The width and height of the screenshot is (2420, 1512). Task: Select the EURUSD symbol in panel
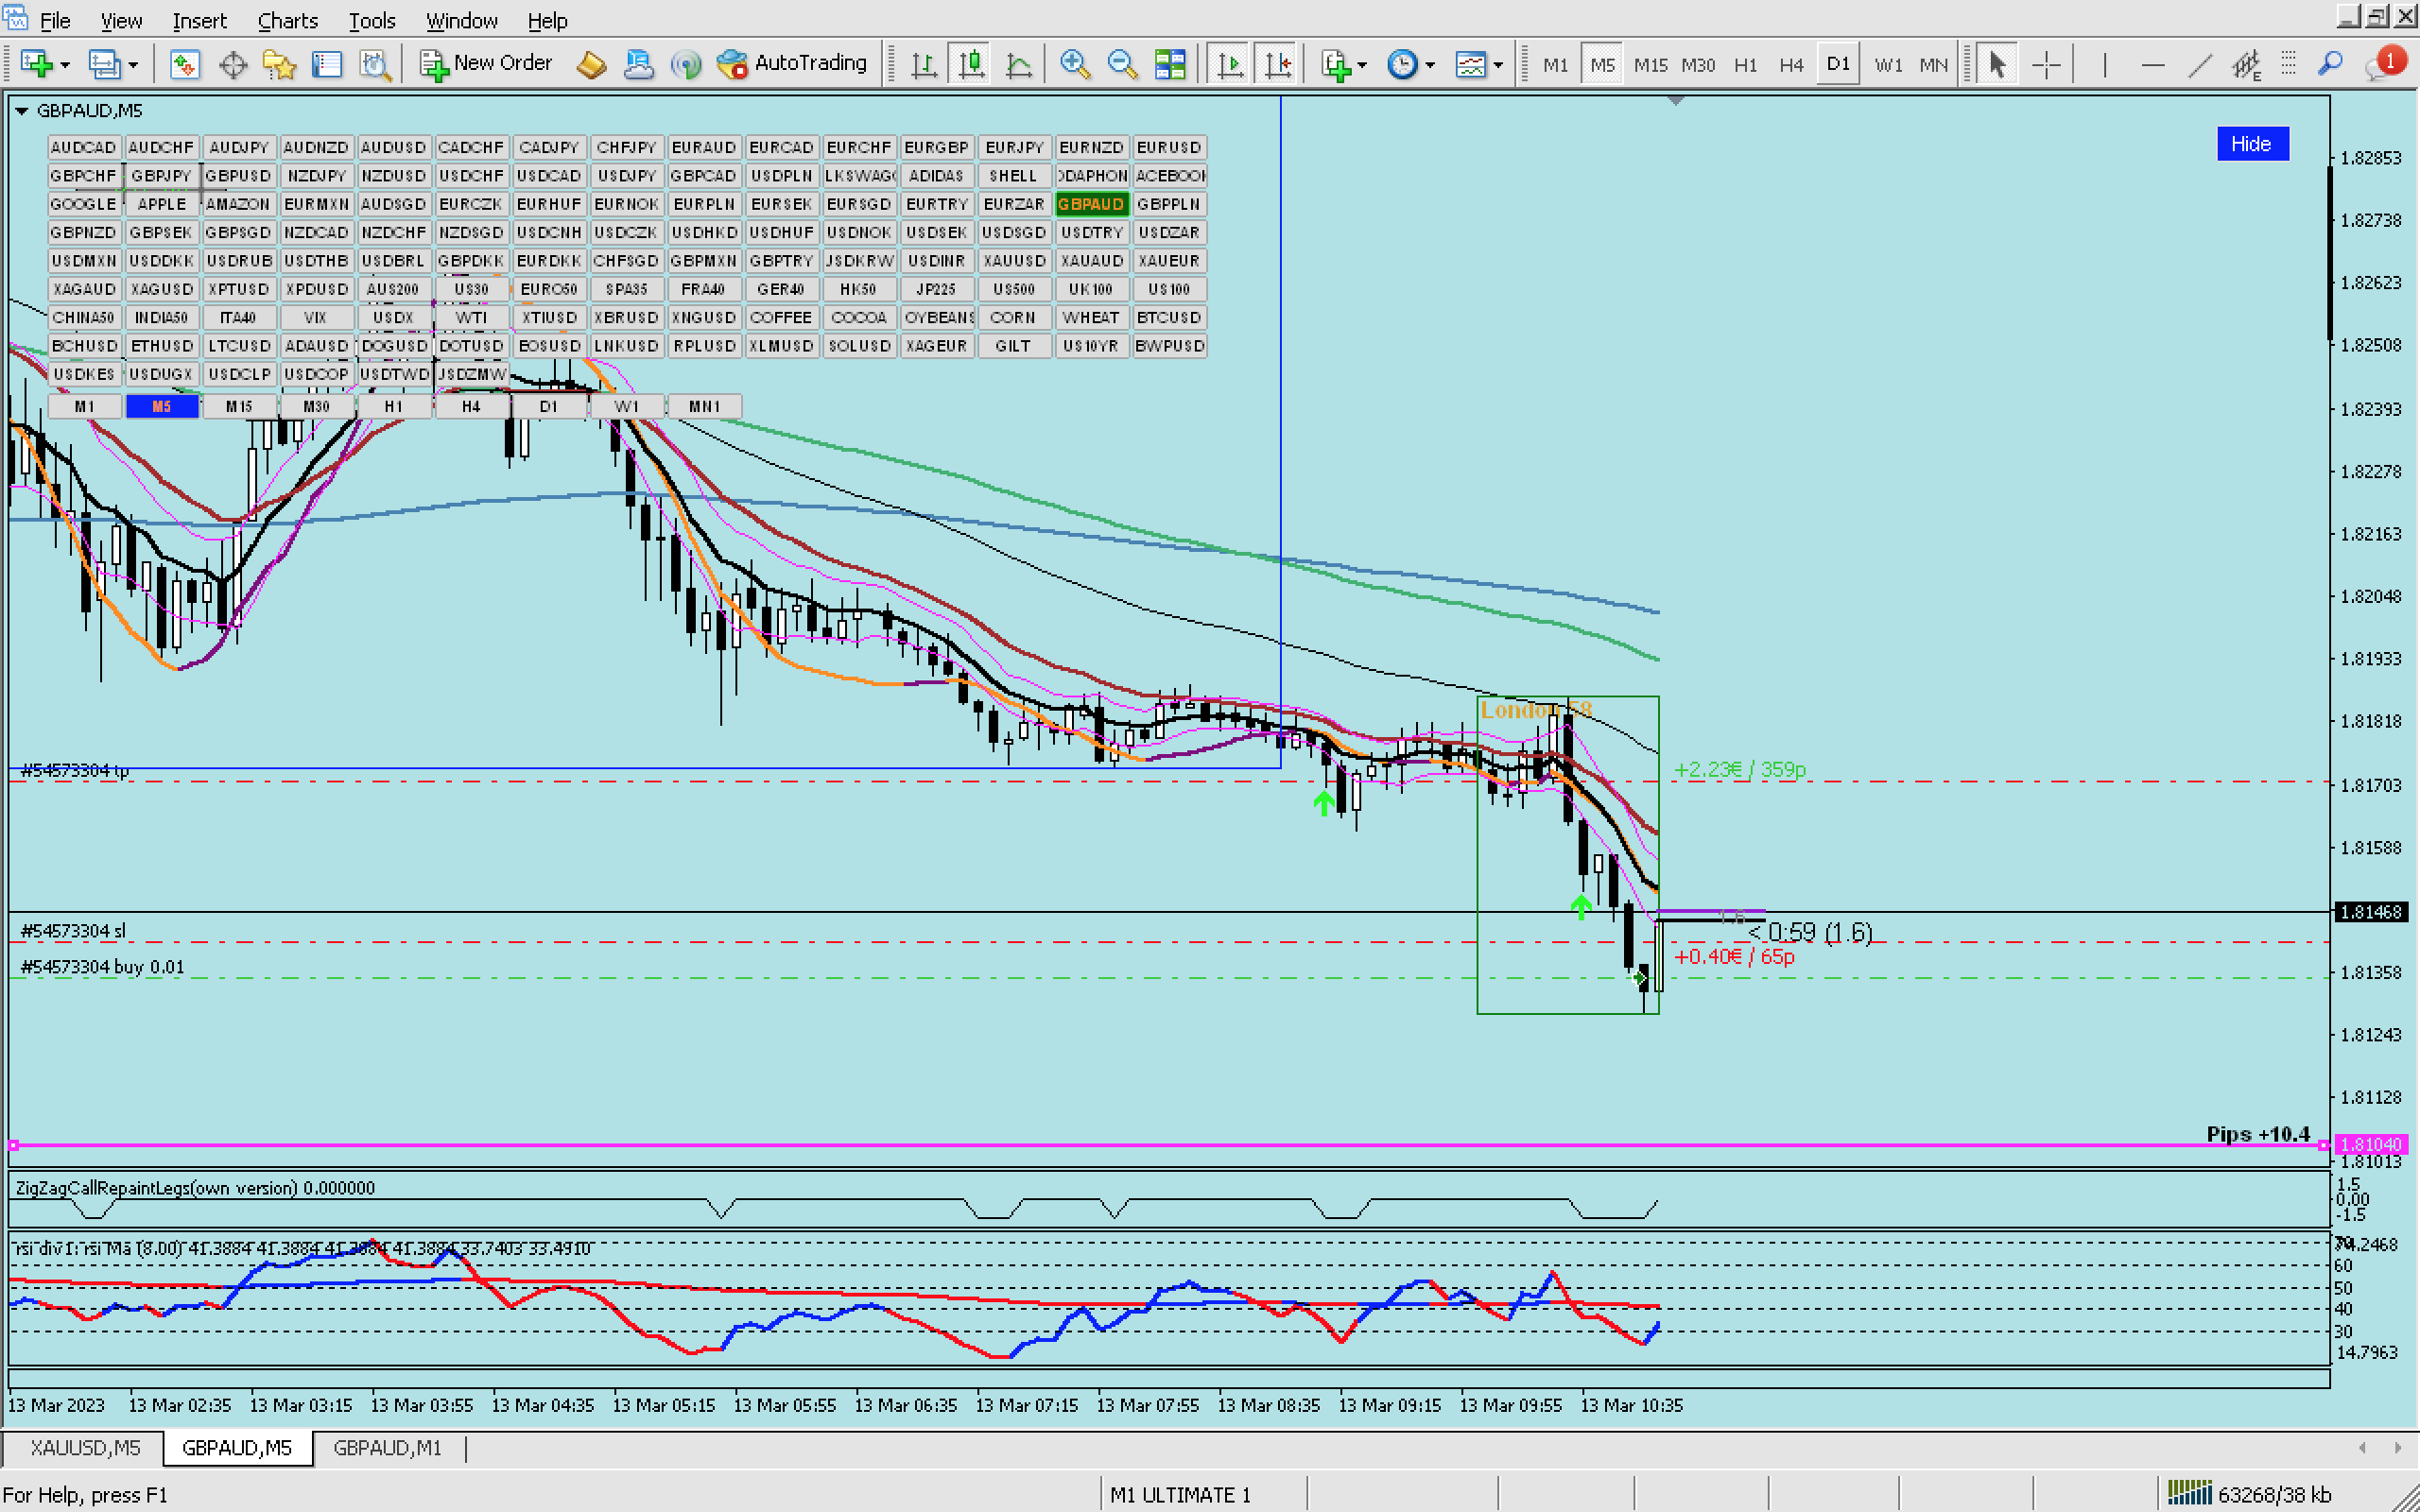tap(1168, 147)
